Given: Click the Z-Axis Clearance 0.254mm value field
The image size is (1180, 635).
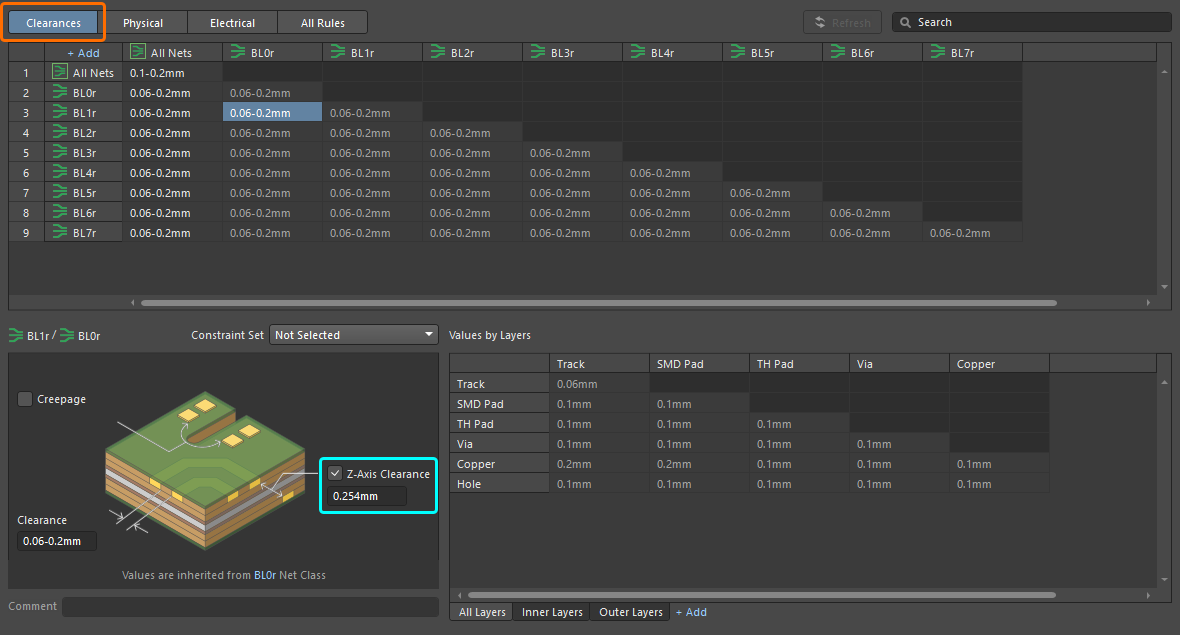Looking at the screenshot, I should tap(368, 496).
